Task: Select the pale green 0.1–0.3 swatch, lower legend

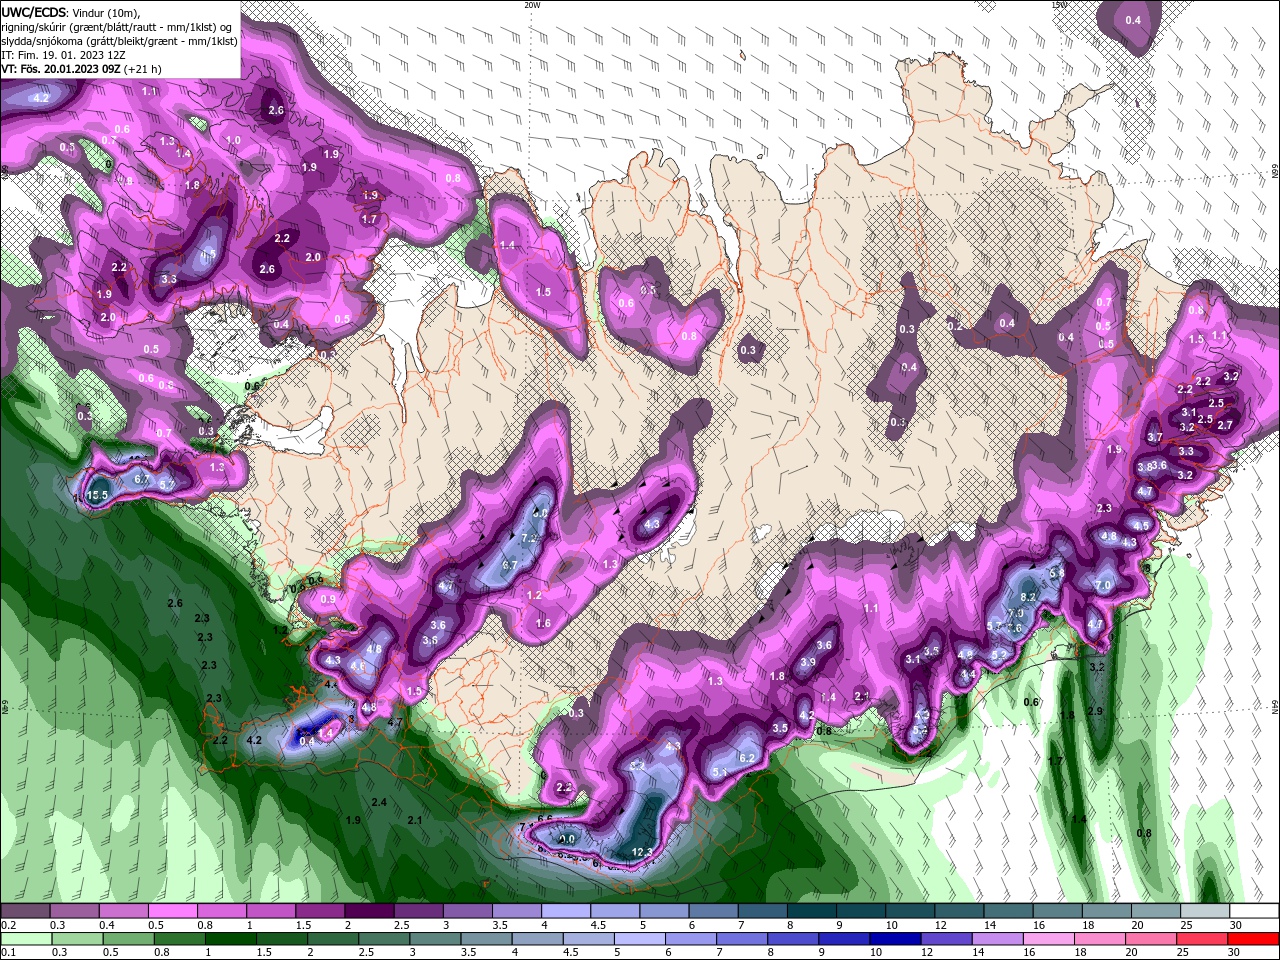Action: point(26,939)
